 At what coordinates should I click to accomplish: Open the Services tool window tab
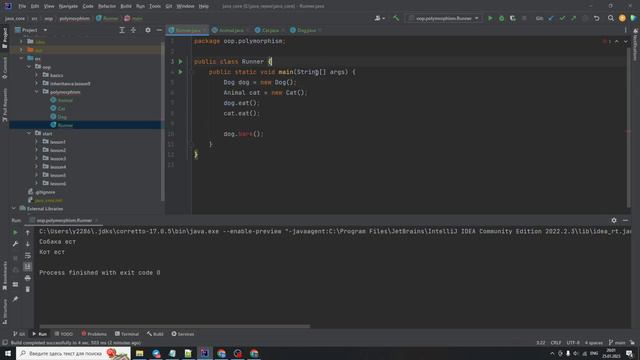(182, 334)
